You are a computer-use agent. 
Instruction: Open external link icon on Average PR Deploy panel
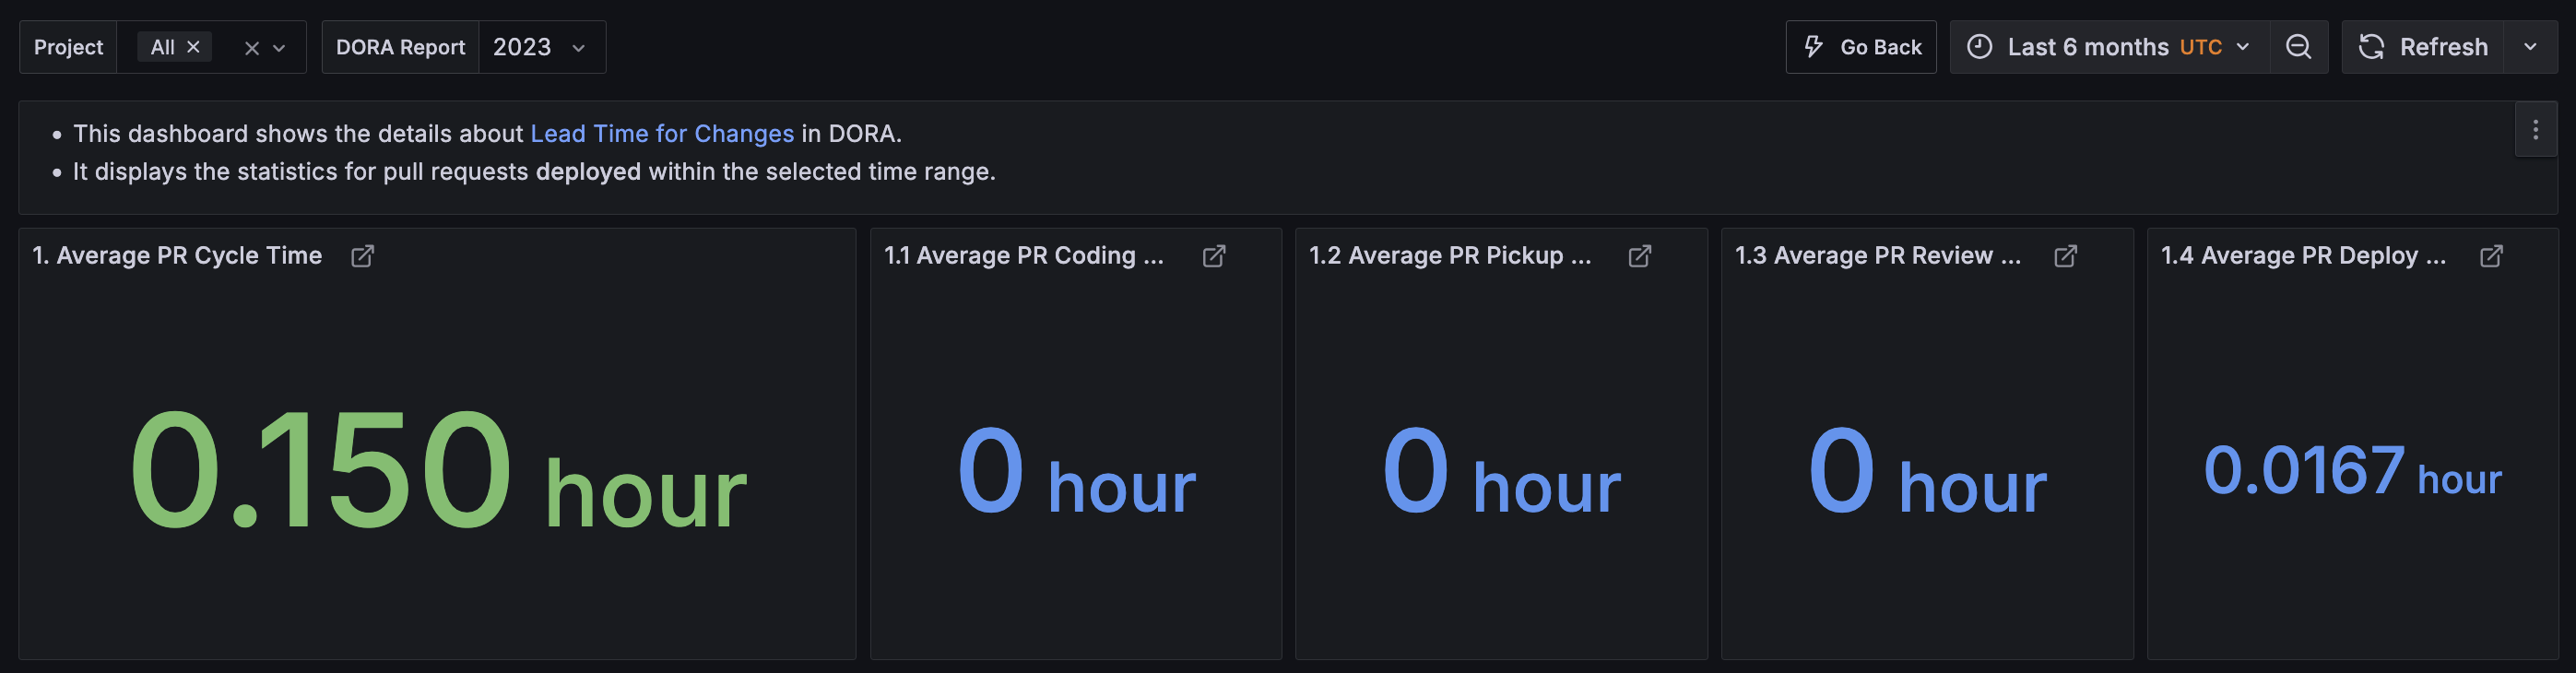[2491, 256]
